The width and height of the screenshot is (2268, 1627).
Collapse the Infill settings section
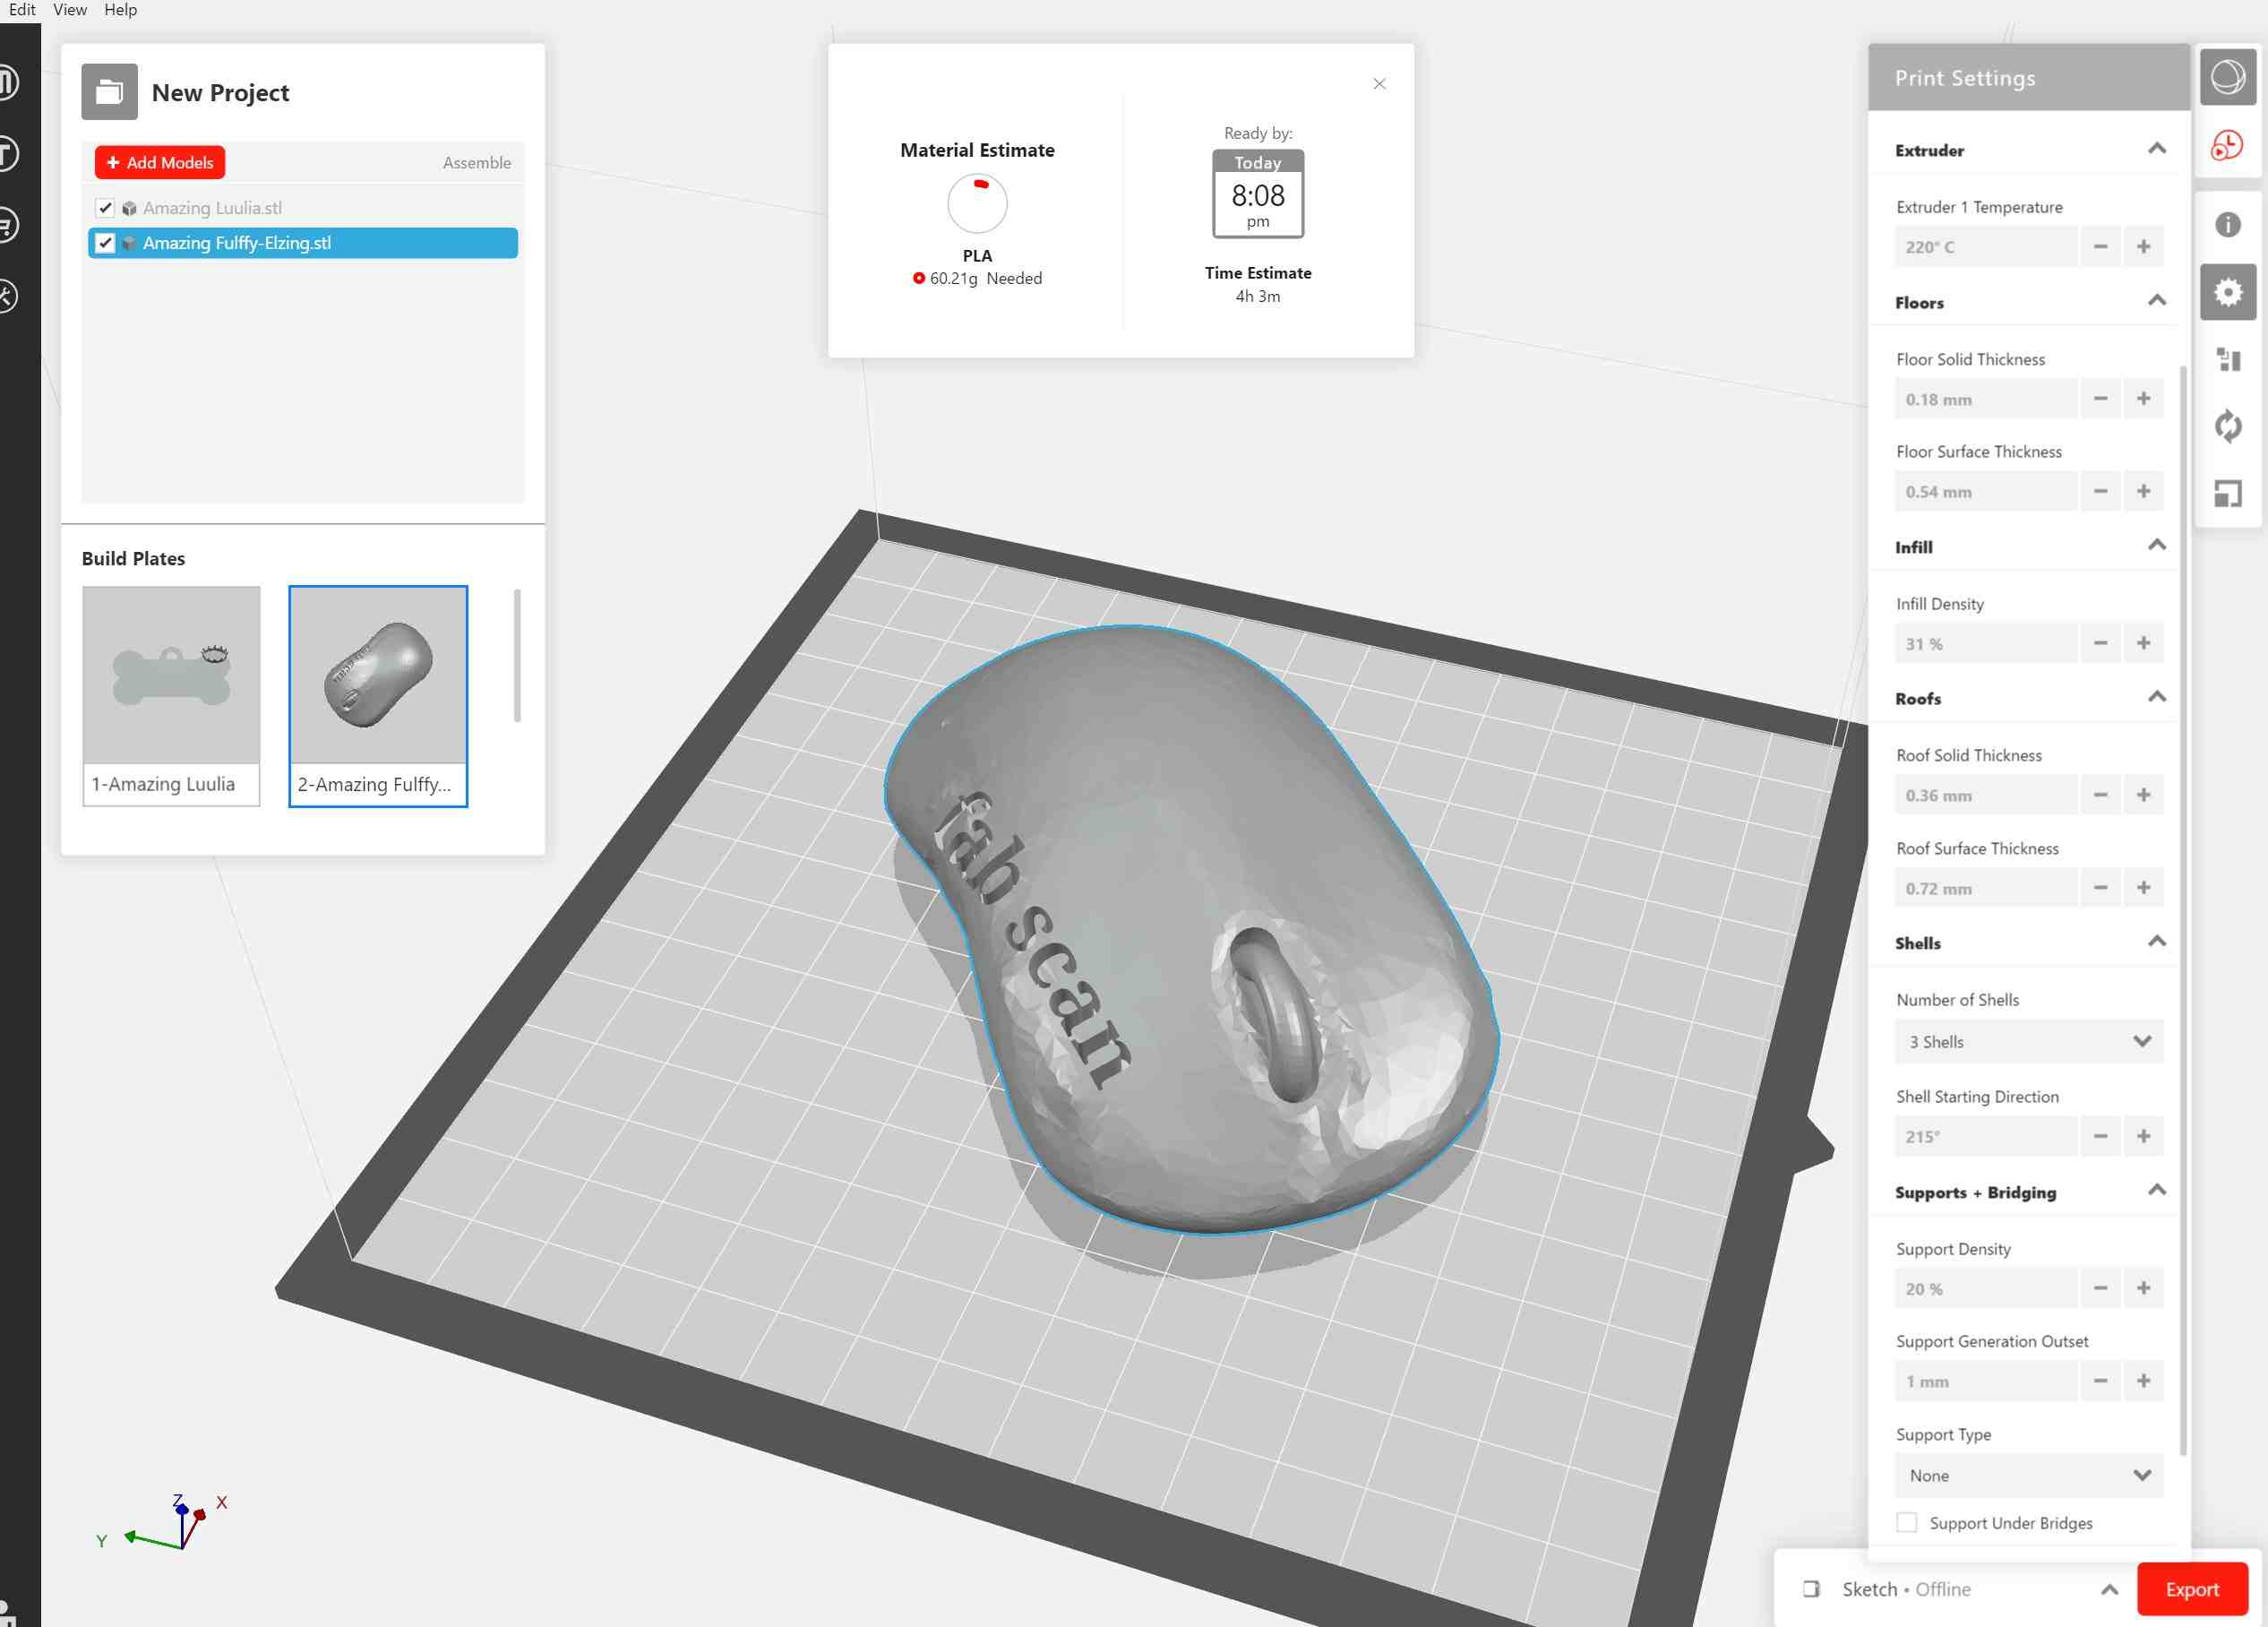2157,545
